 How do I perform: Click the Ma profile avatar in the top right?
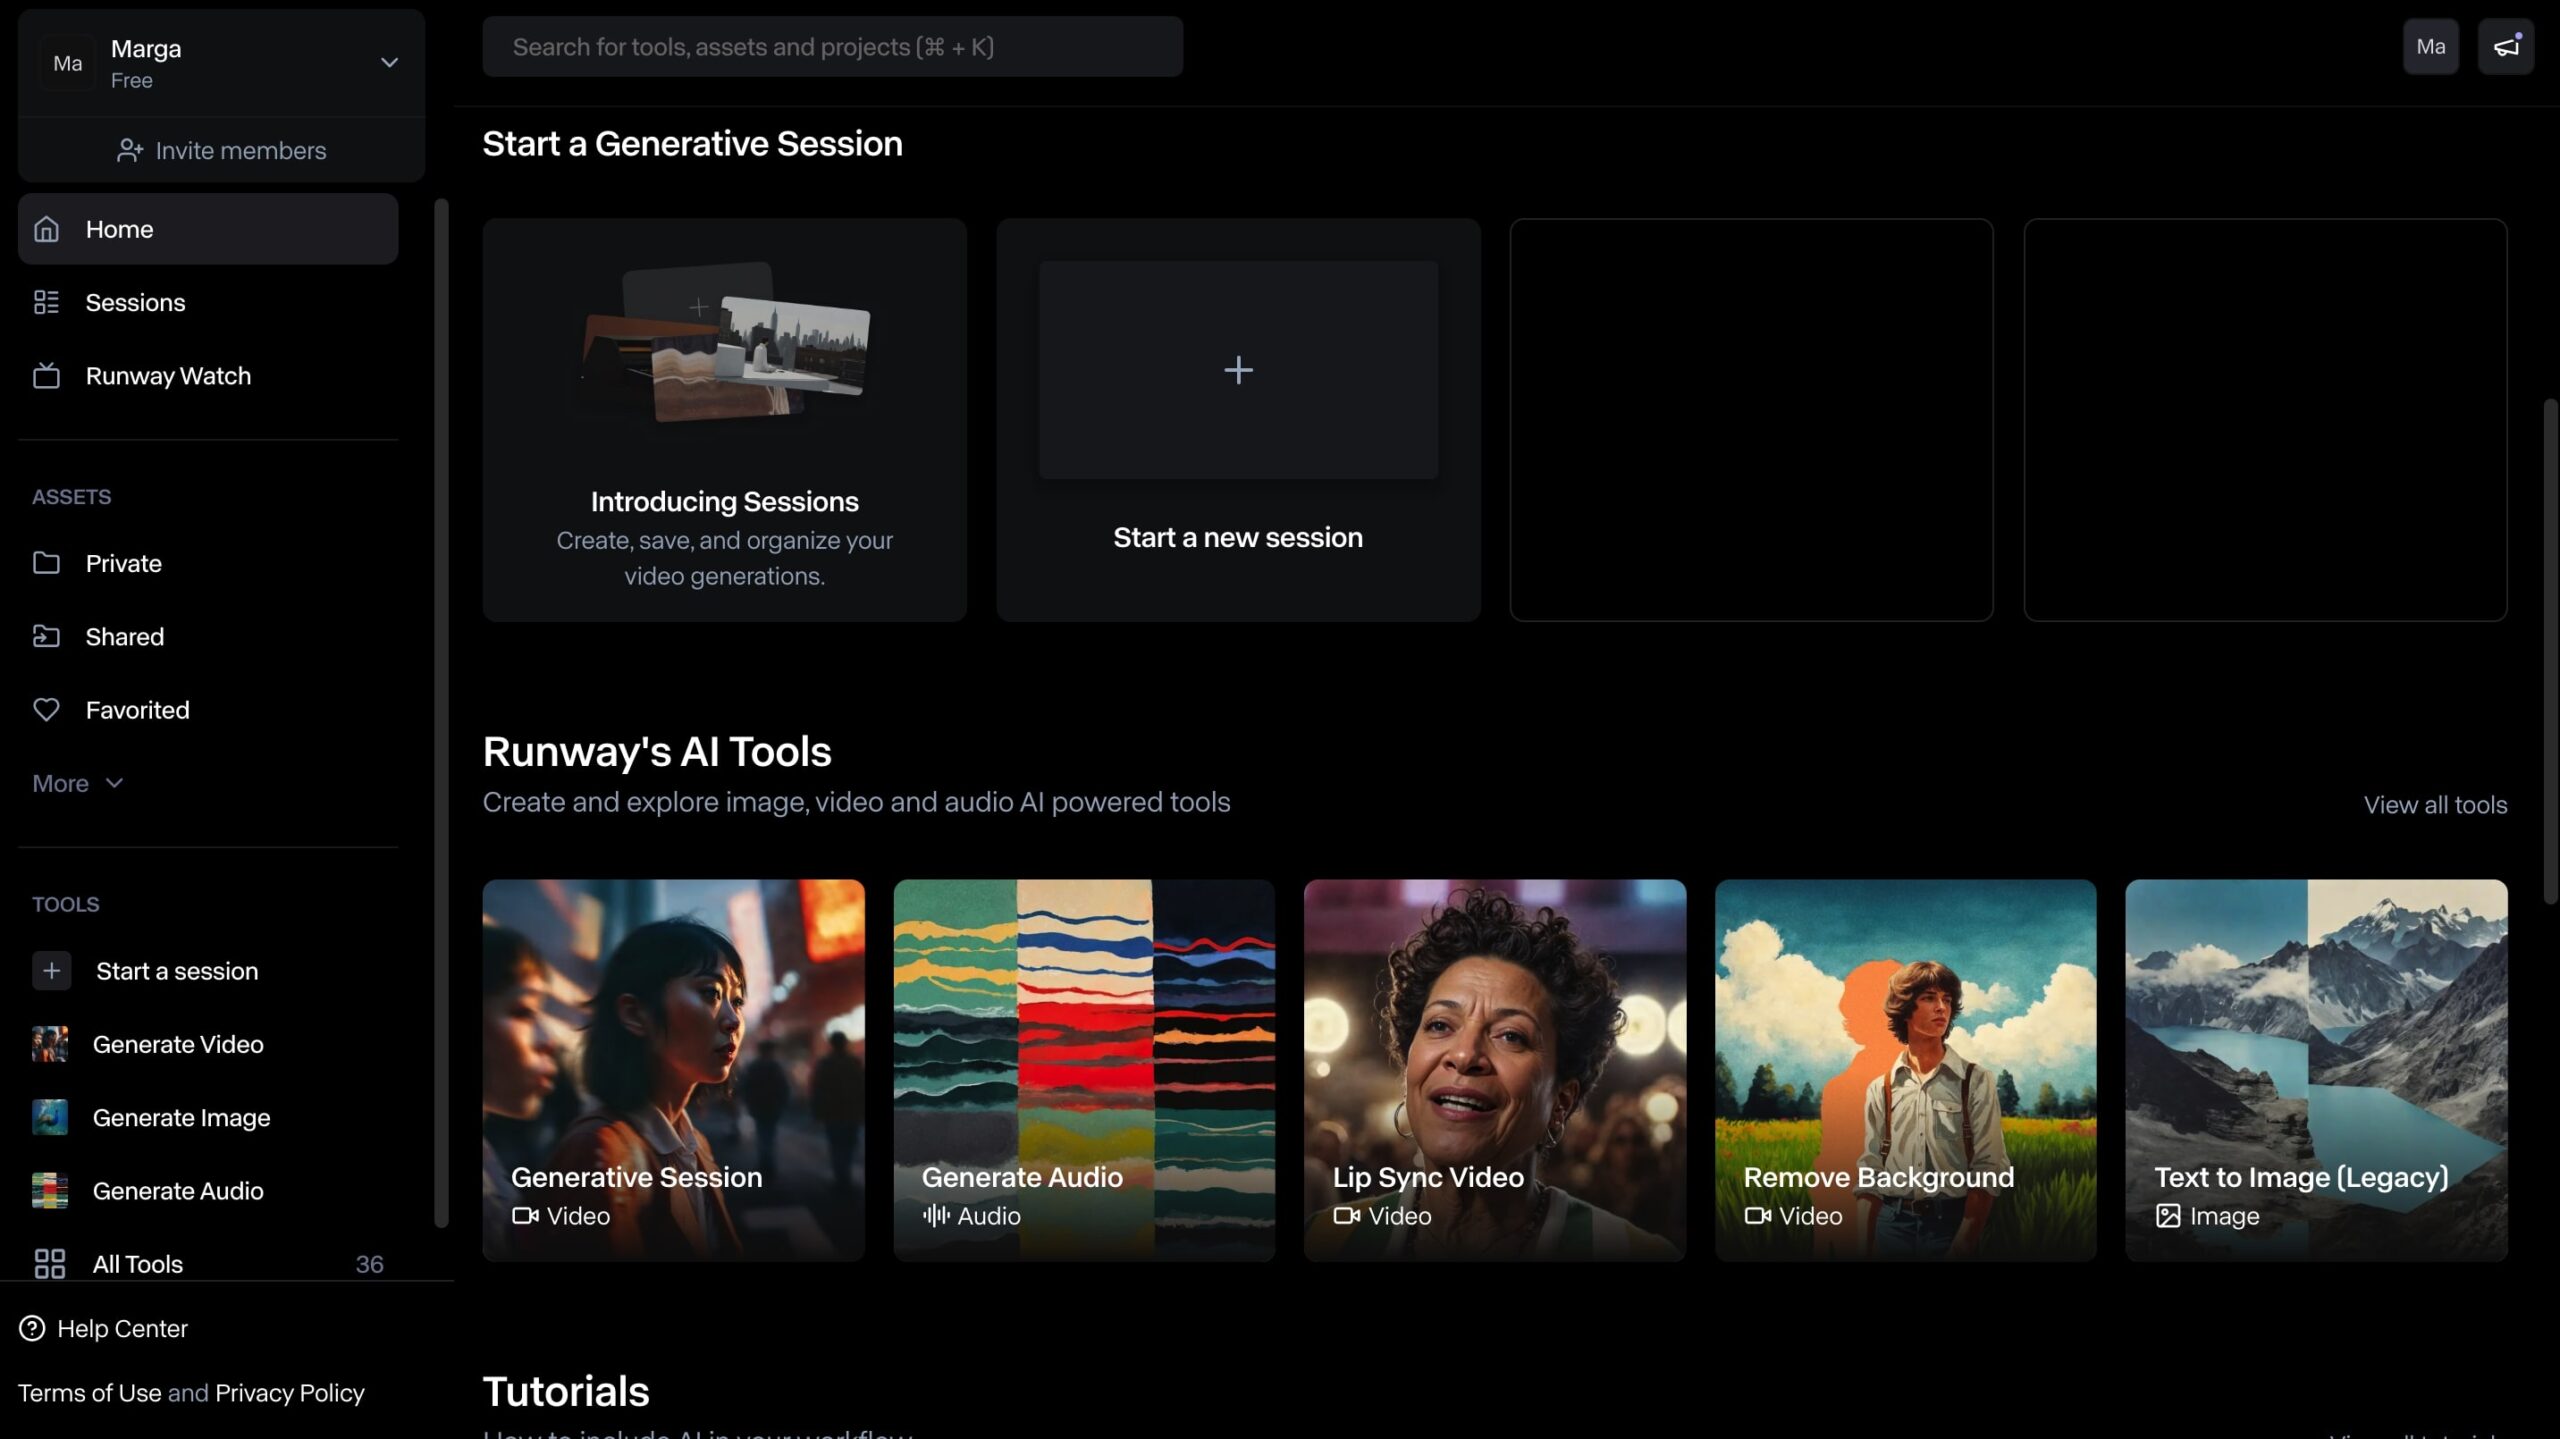[2430, 46]
